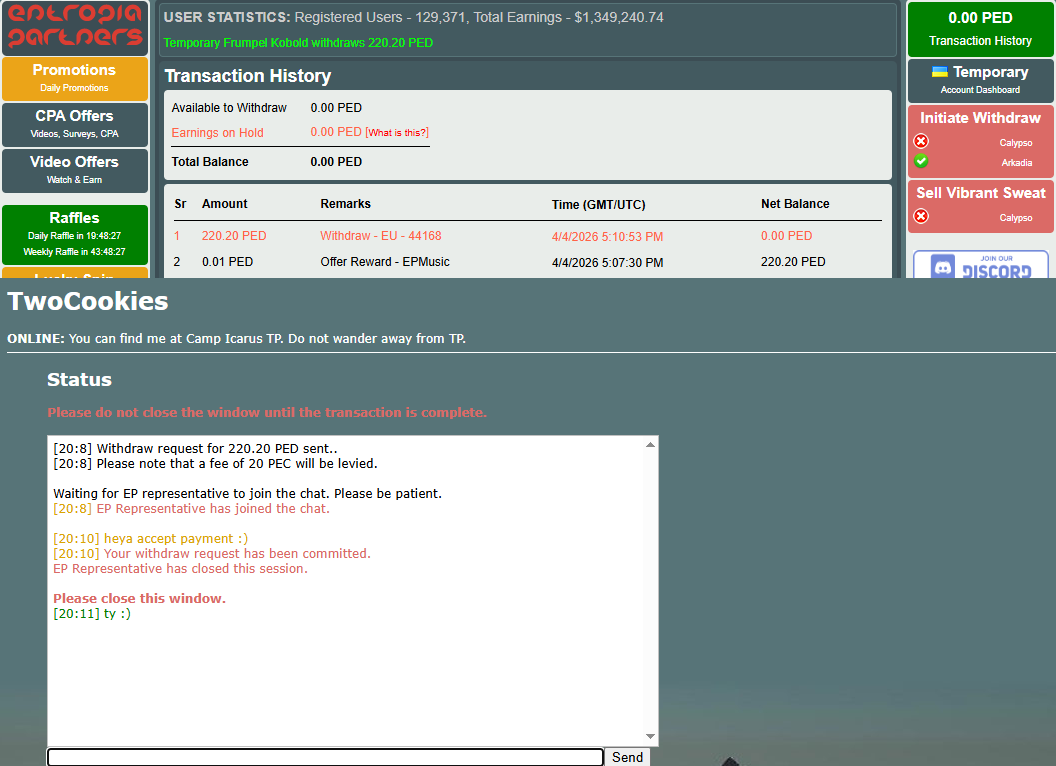This screenshot has width=1056, height=766.
Task: Open the 0.00 PED Transaction History button
Action: pyautogui.click(x=980, y=29)
